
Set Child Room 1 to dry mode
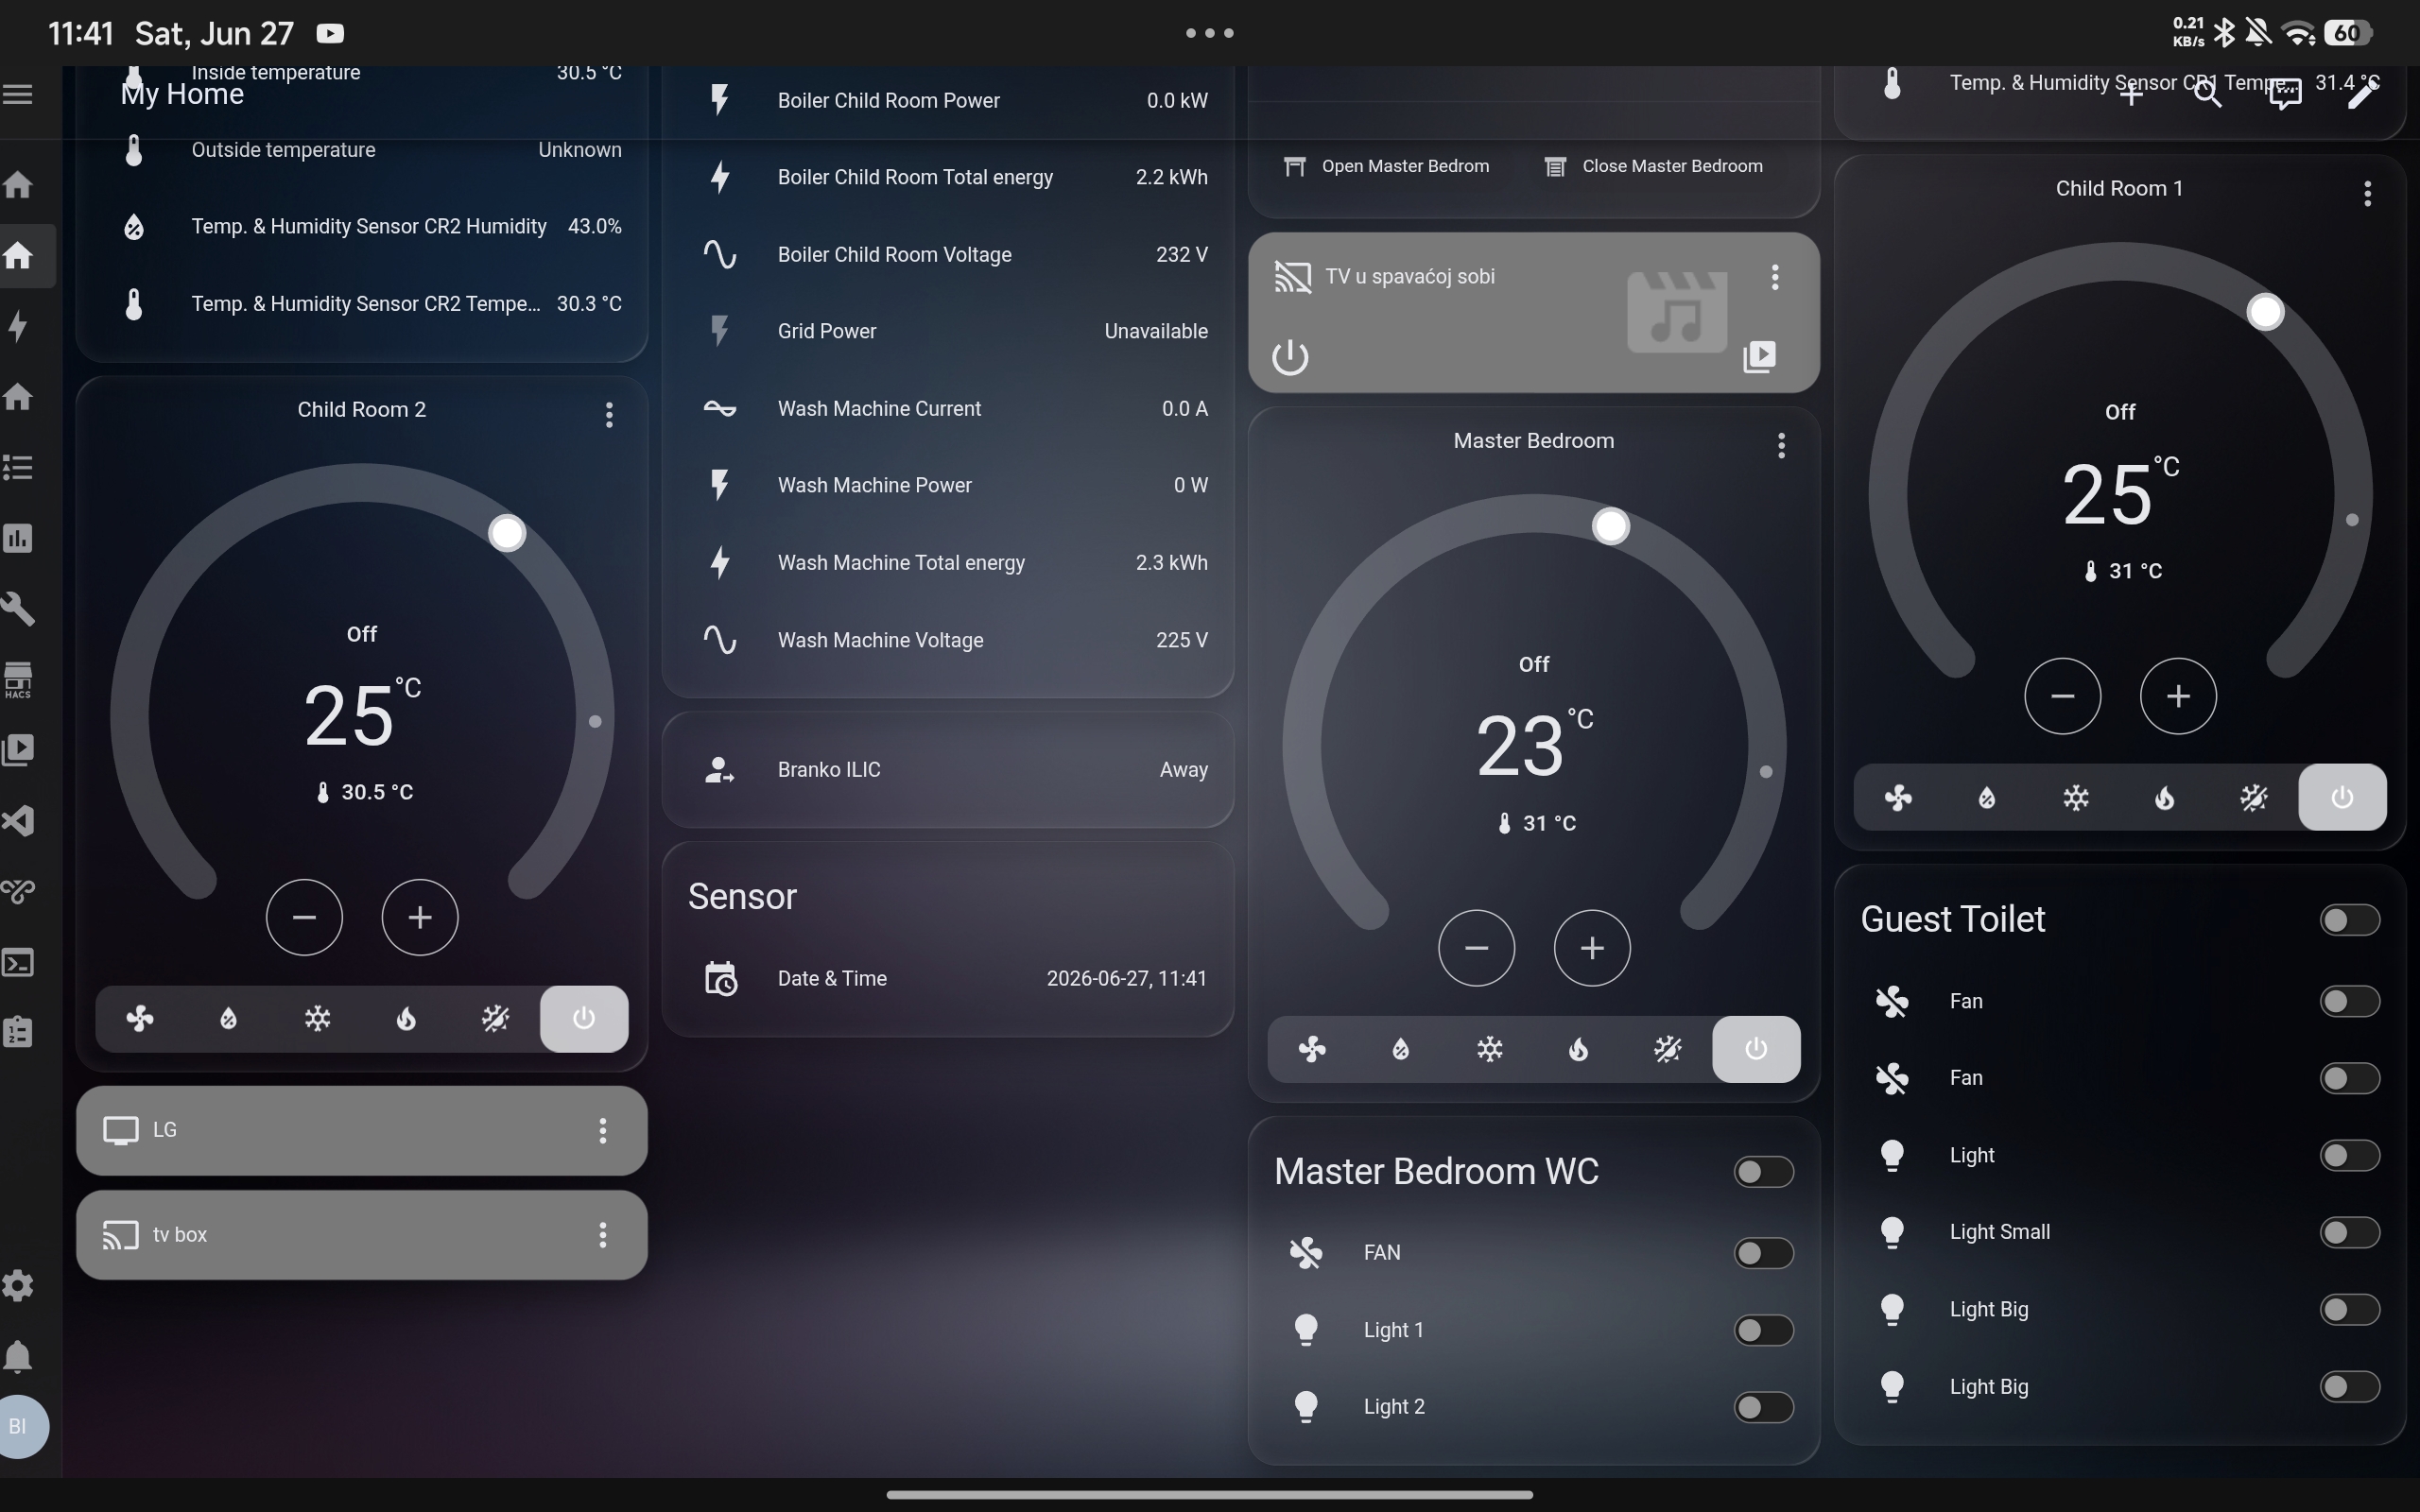tap(1987, 798)
